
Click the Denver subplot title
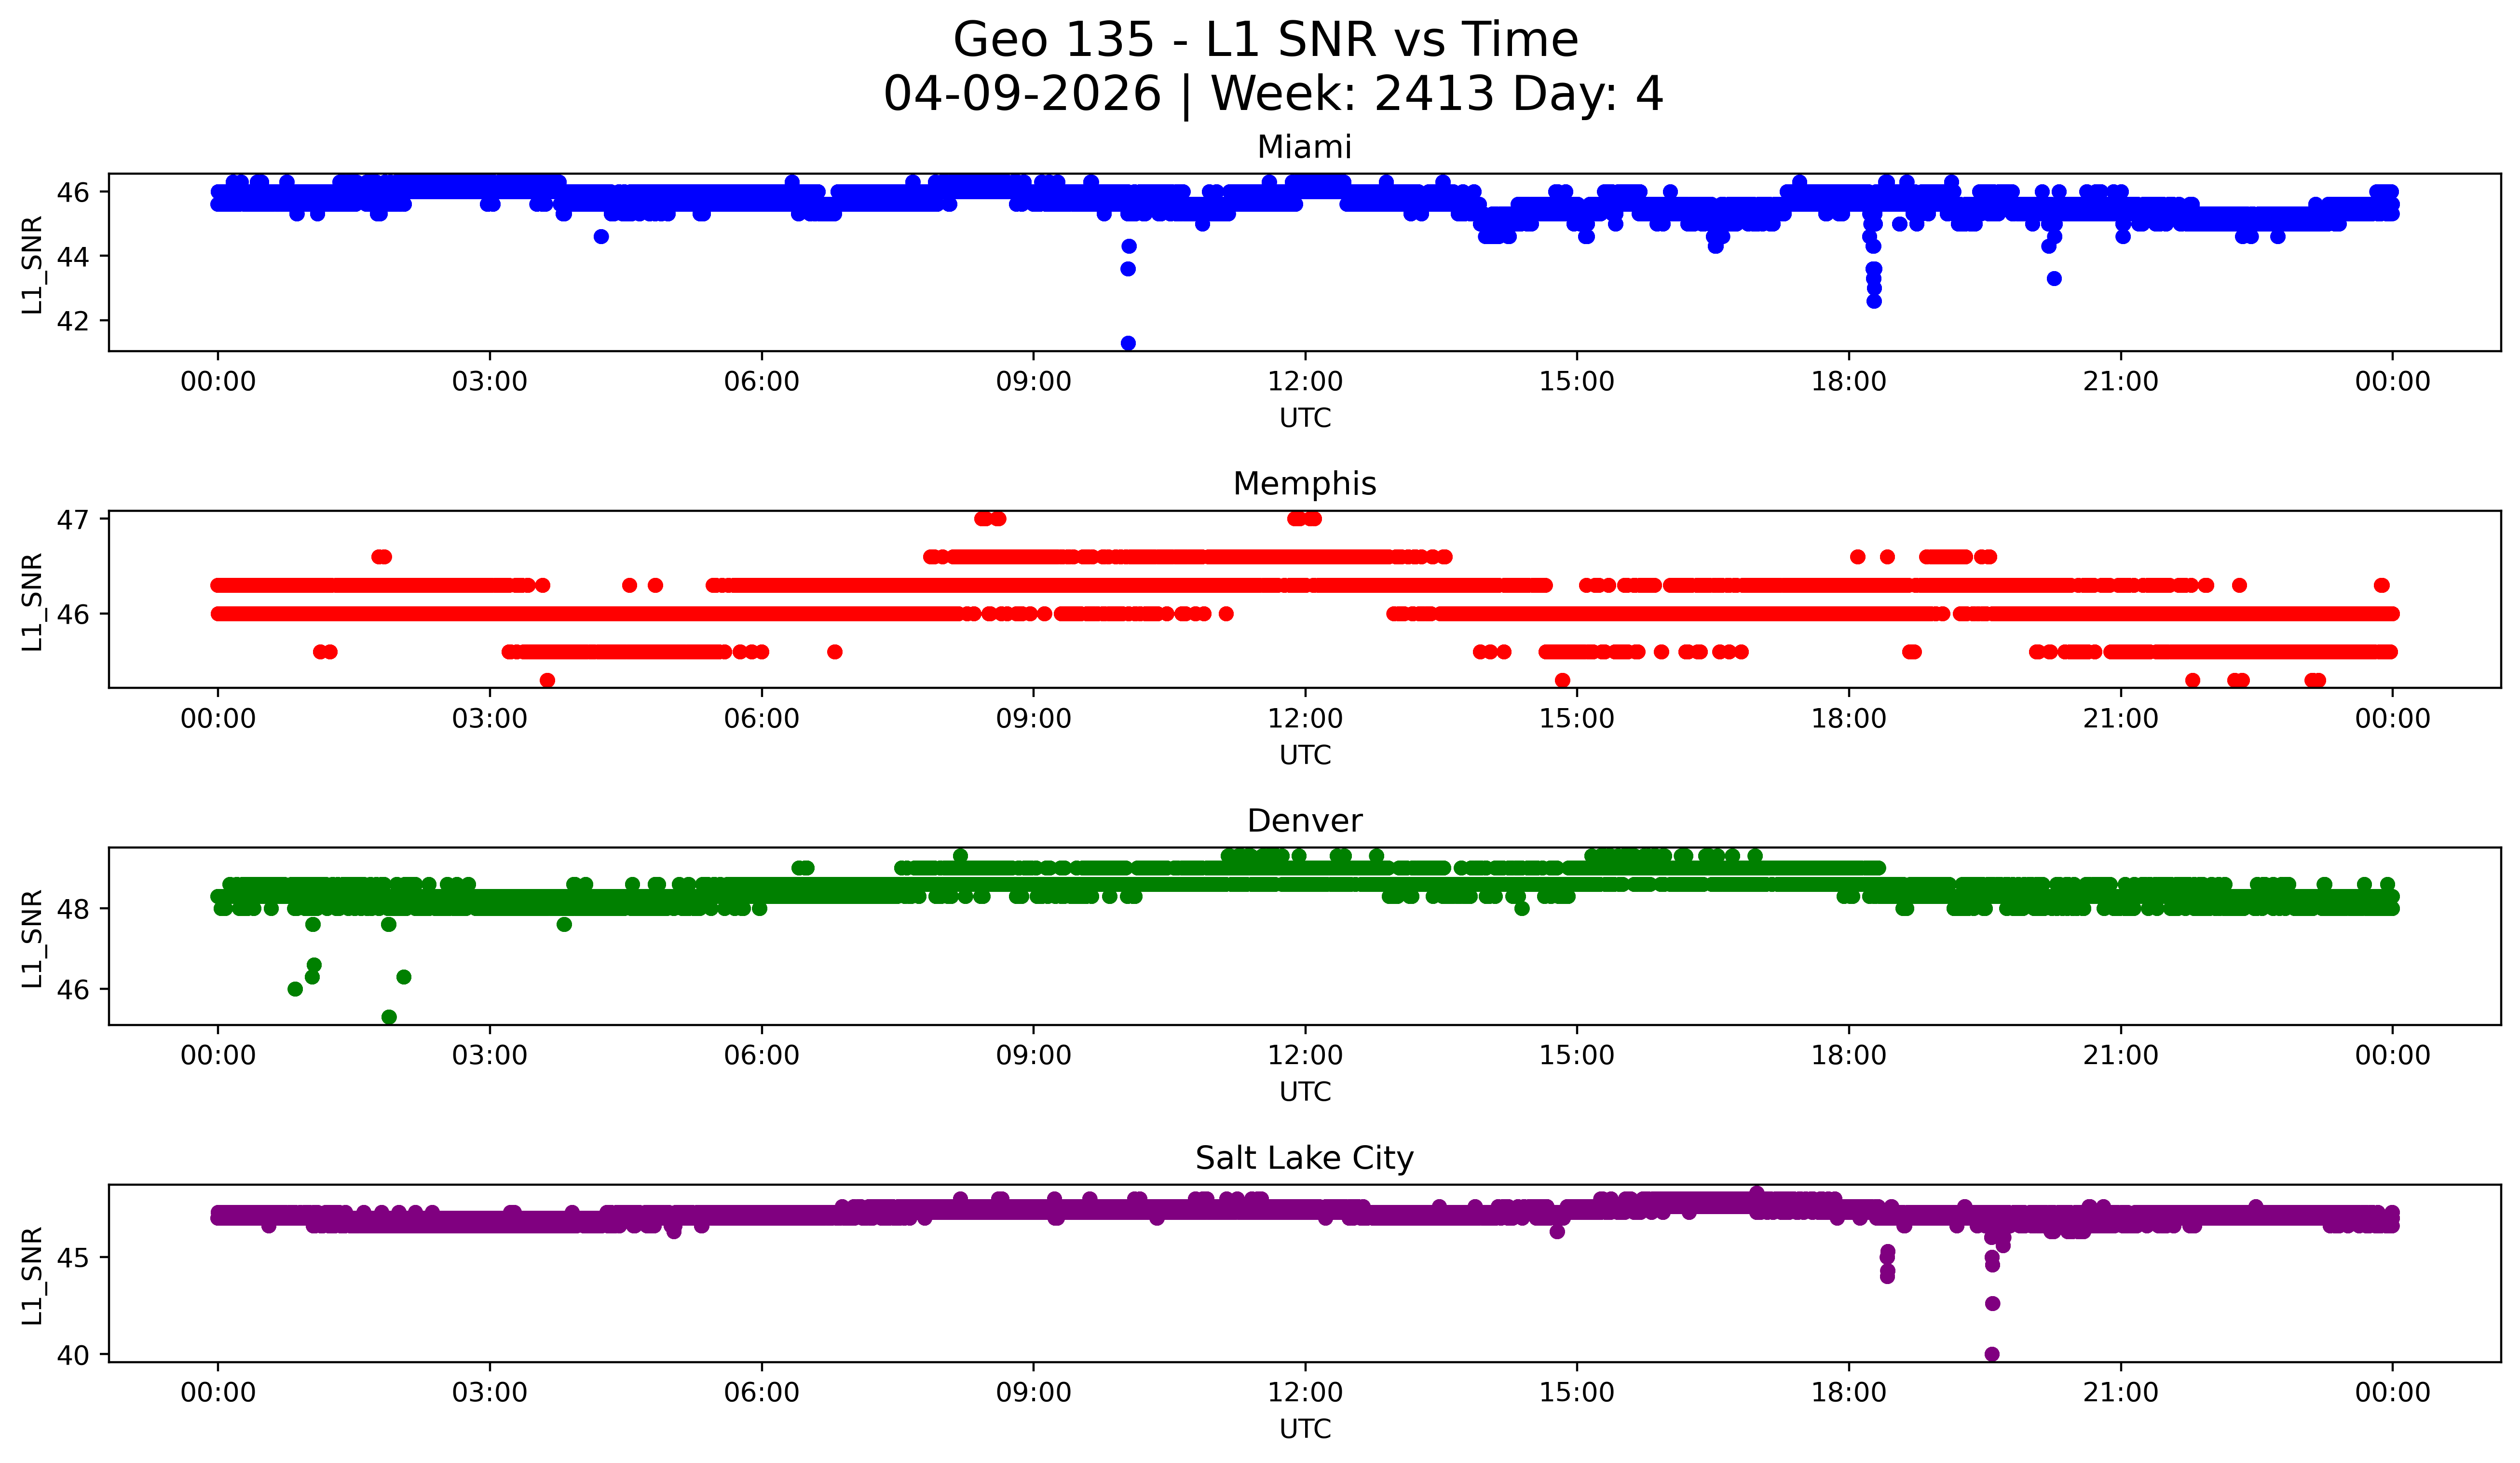[1304, 821]
